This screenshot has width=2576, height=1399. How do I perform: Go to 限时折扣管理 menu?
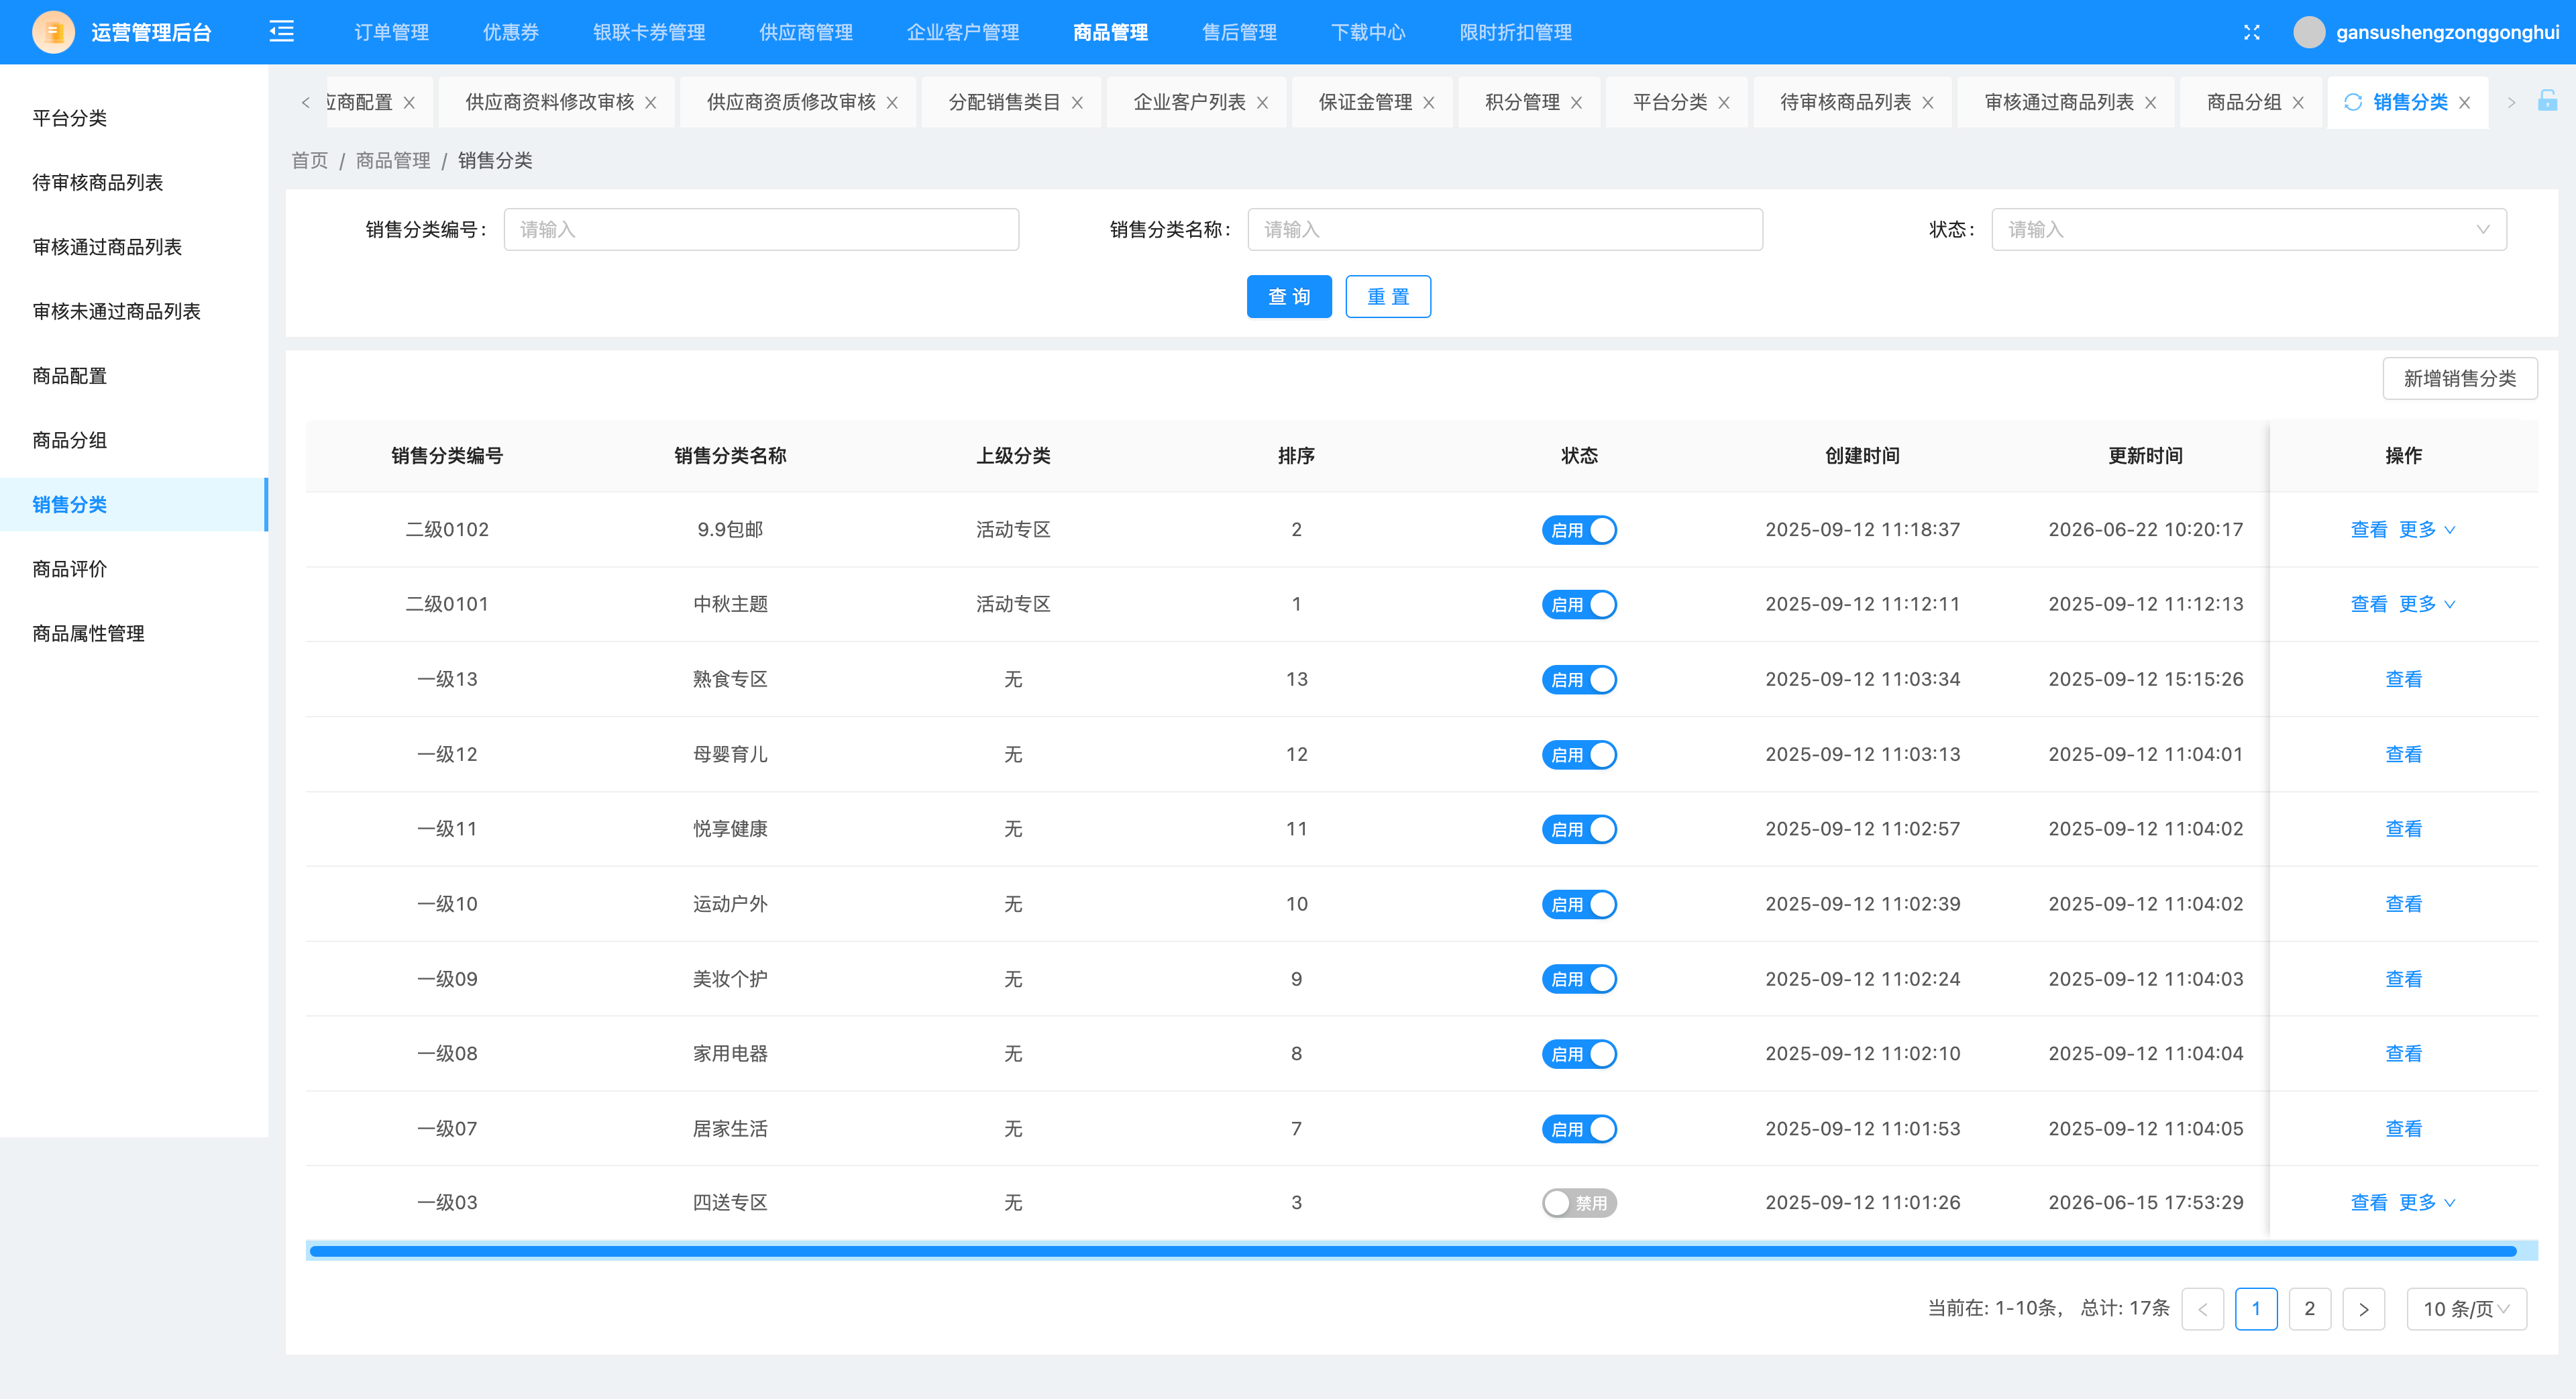(x=1515, y=32)
